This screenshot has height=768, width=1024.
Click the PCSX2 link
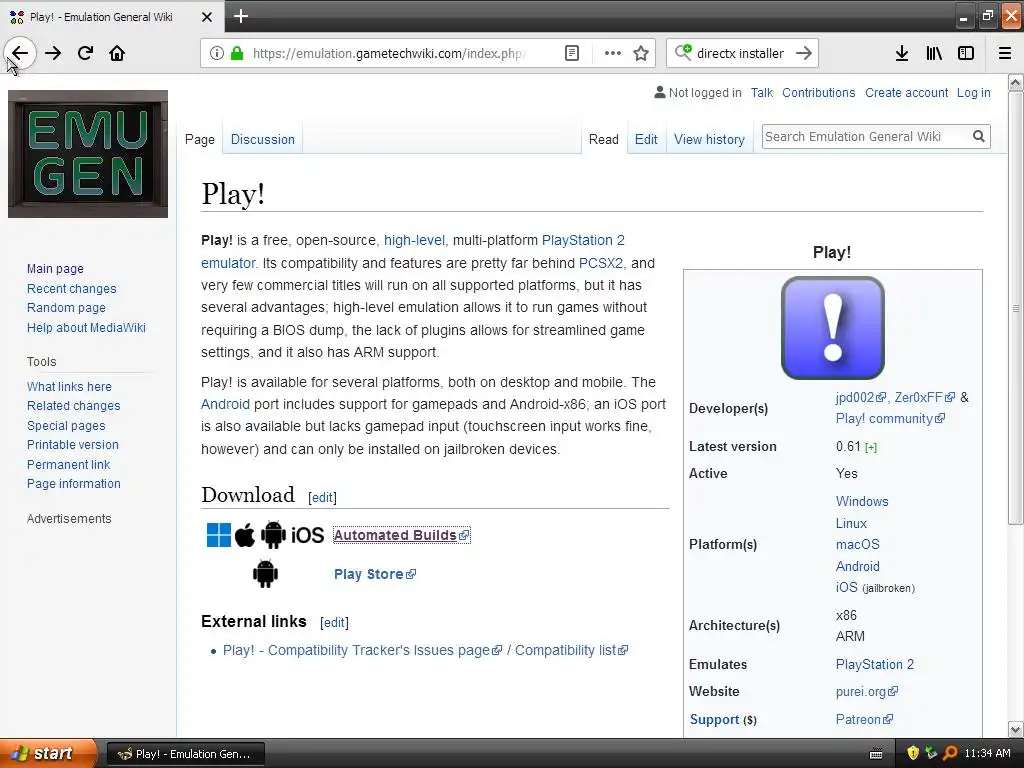coord(601,263)
